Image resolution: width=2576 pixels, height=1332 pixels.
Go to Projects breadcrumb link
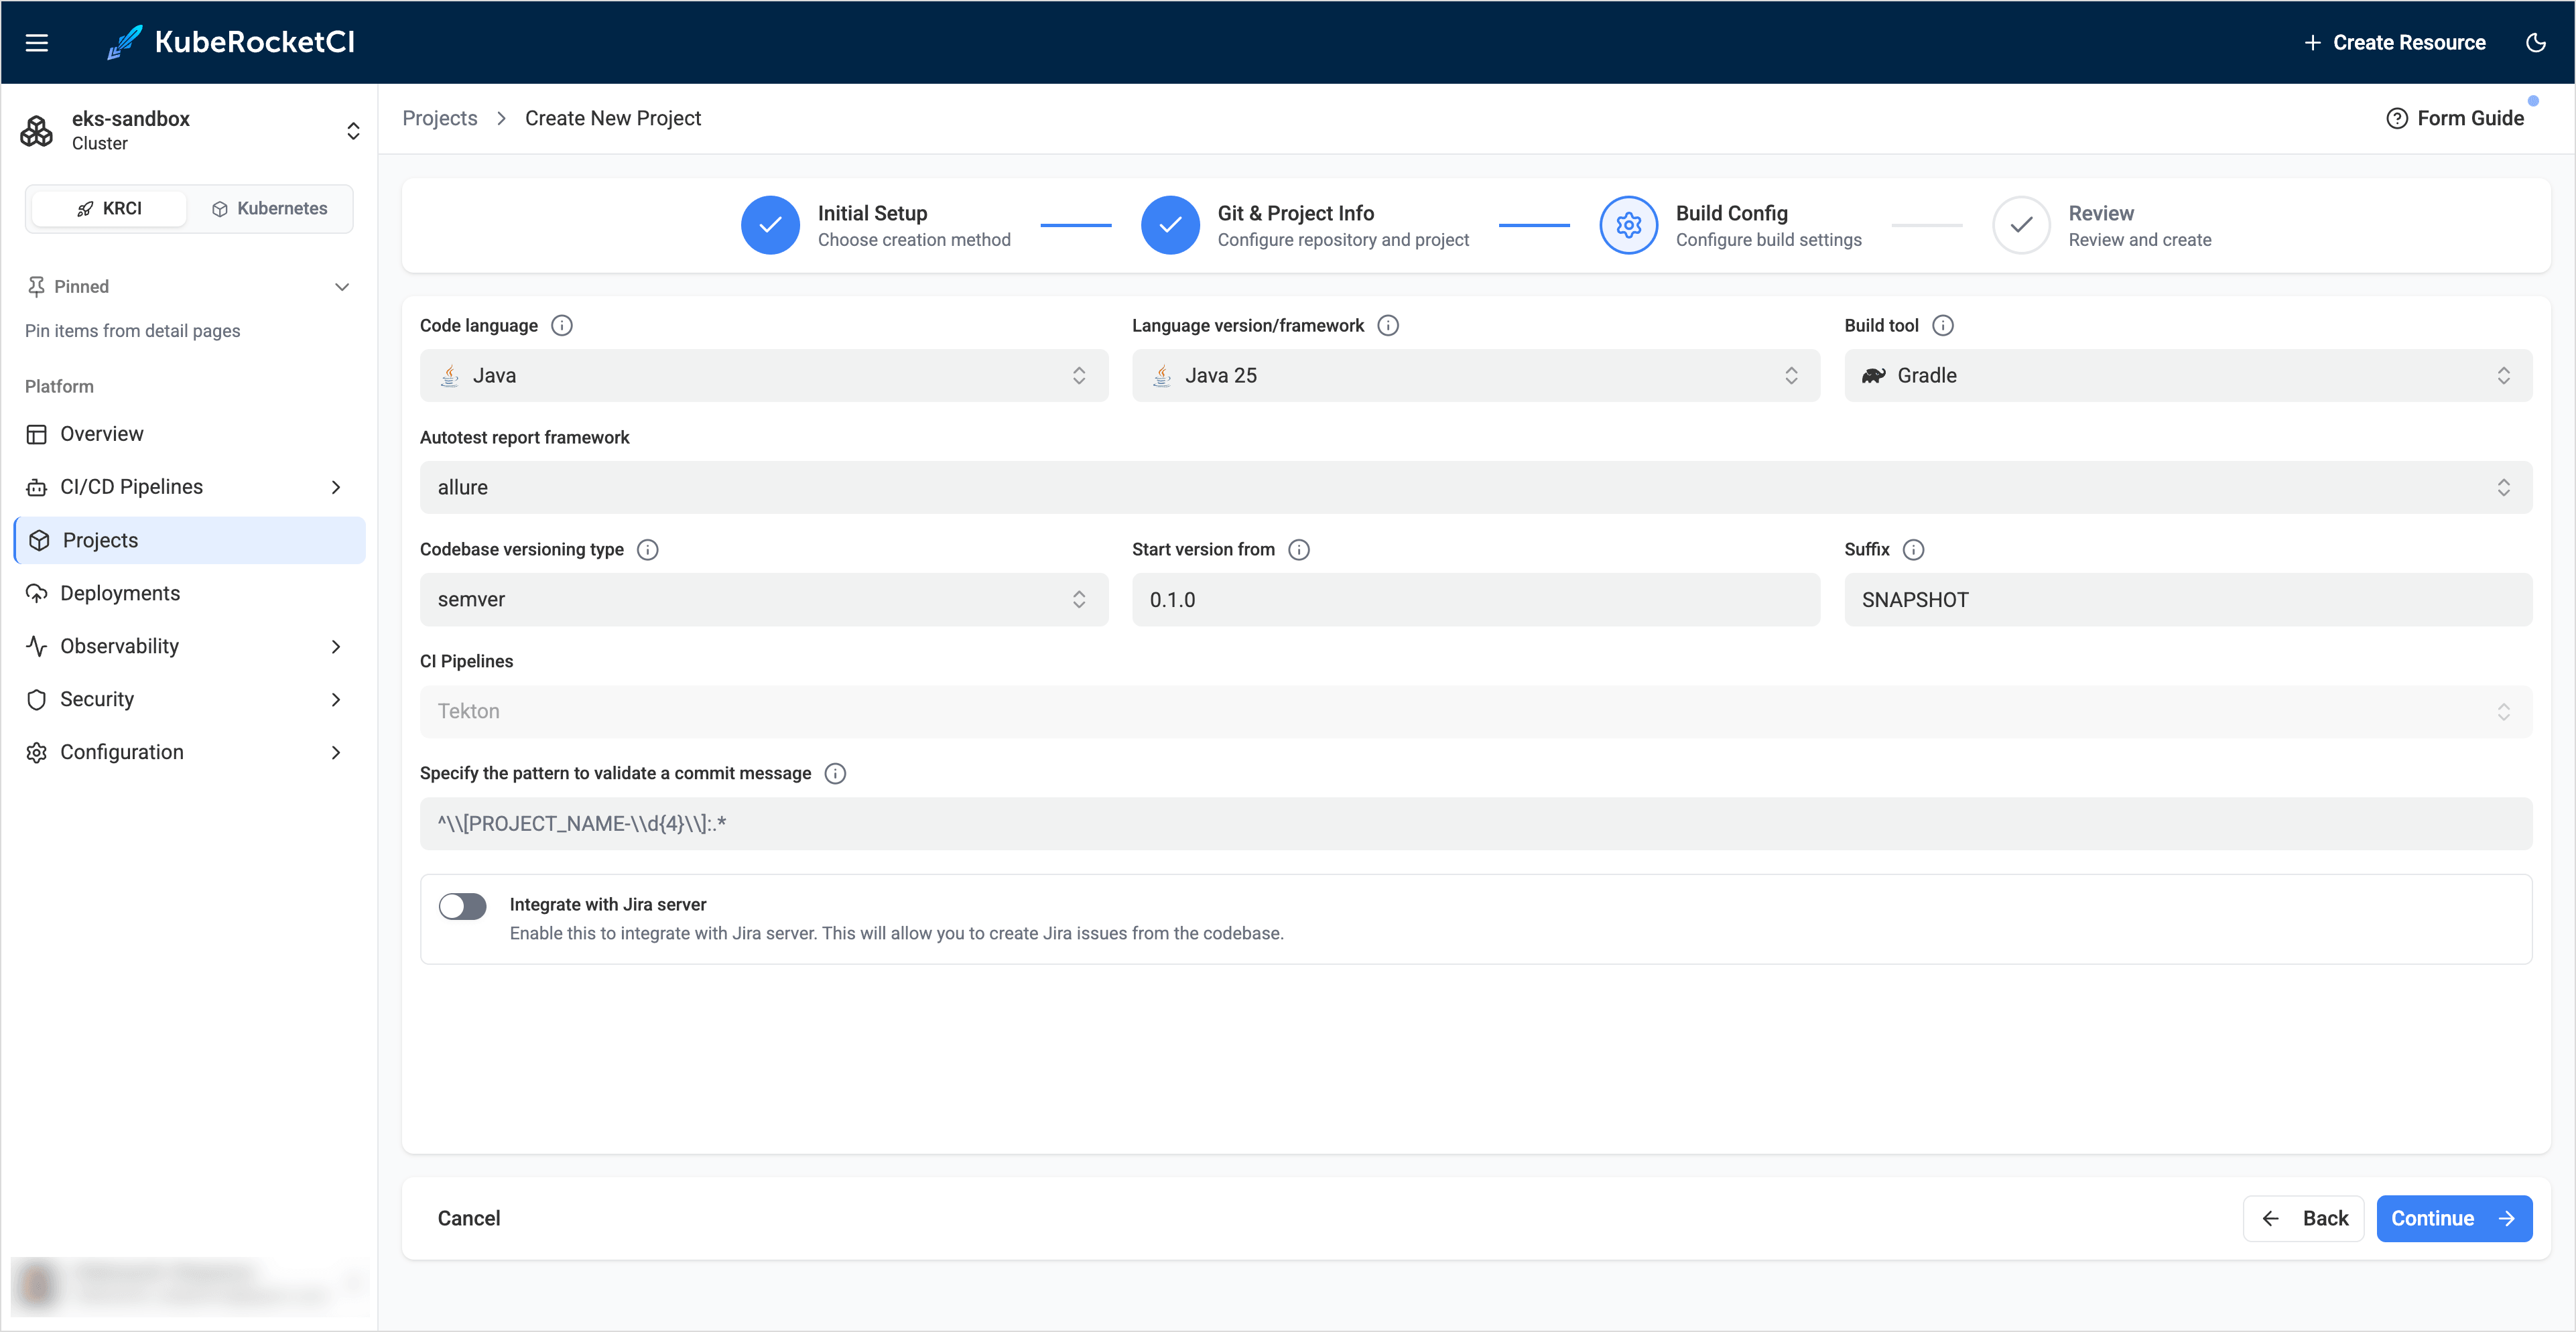[440, 119]
